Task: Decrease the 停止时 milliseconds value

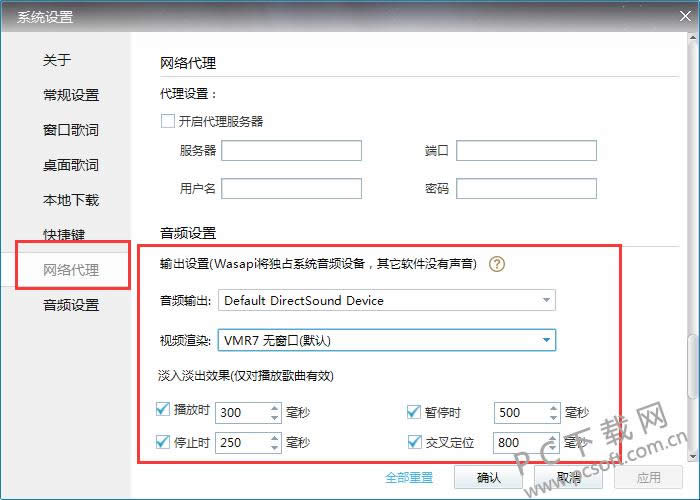Action: click(274, 447)
